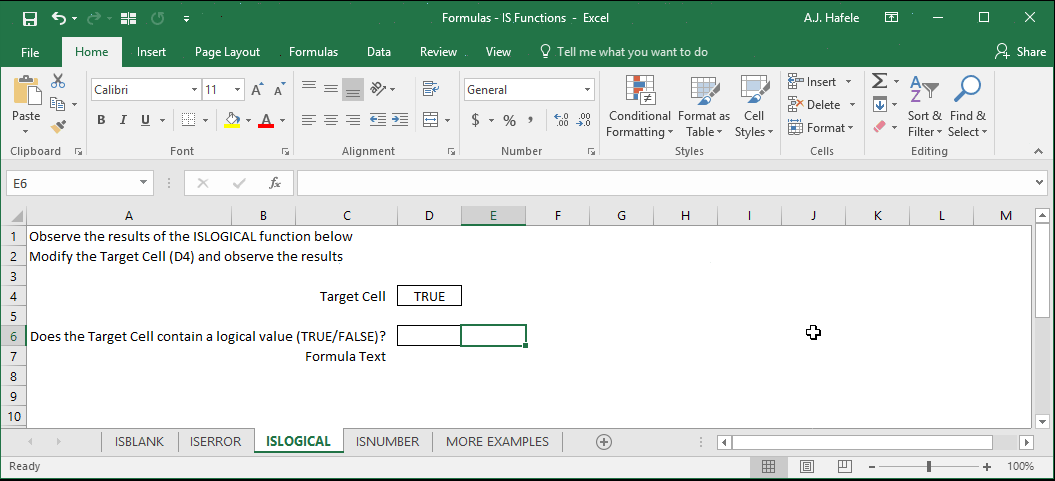Select the column E header
The image size is (1055, 481).
[x=493, y=215]
